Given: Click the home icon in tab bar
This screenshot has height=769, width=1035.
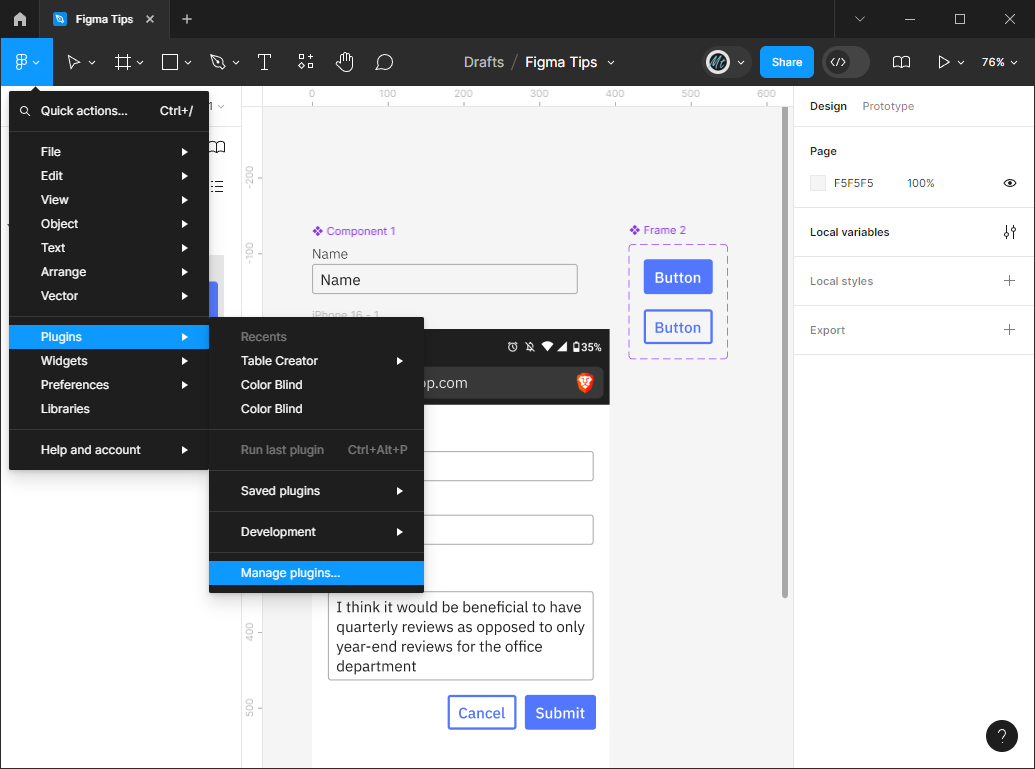Looking at the screenshot, I should (20, 19).
